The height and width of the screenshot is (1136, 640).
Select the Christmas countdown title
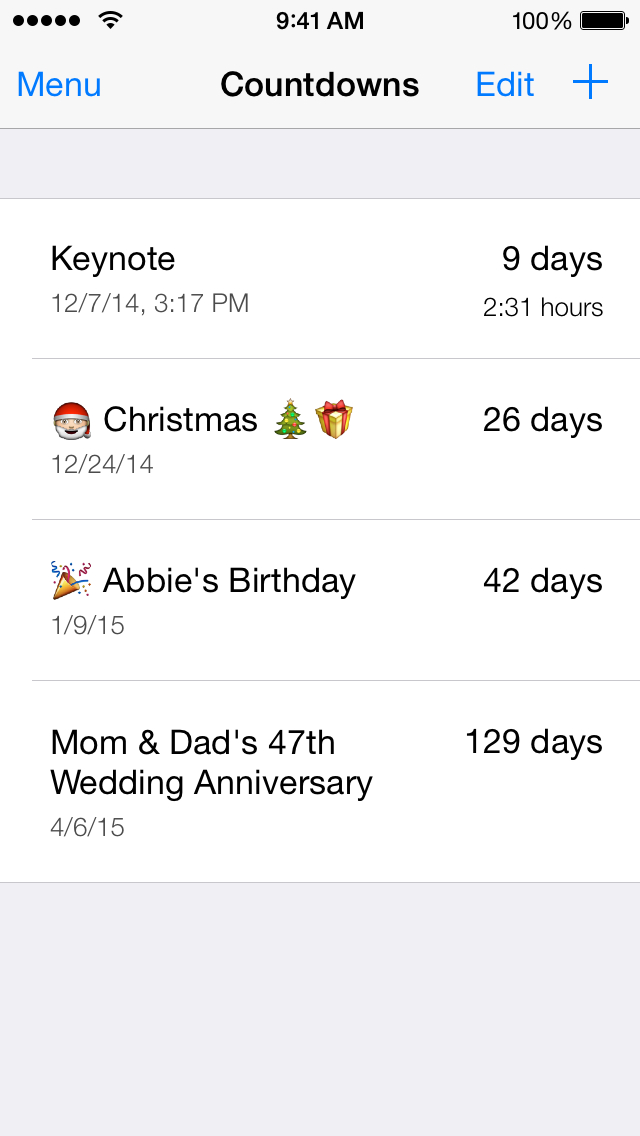pos(180,420)
